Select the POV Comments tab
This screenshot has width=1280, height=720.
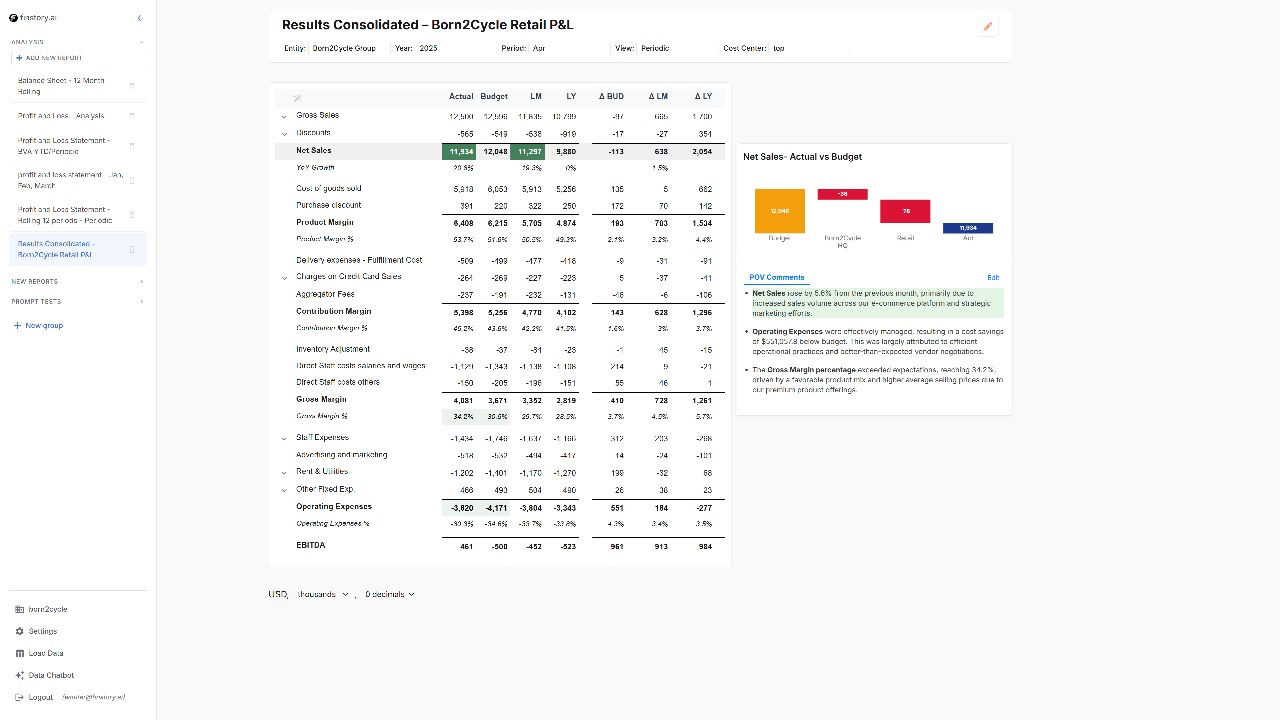(776, 277)
